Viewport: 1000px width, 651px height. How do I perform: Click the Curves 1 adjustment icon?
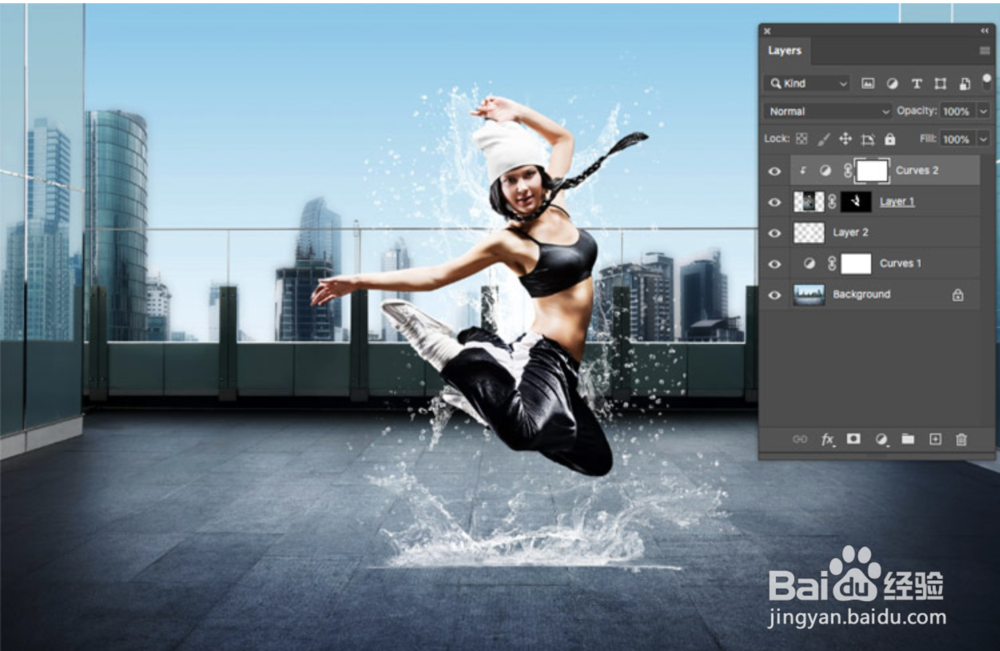click(809, 263)
